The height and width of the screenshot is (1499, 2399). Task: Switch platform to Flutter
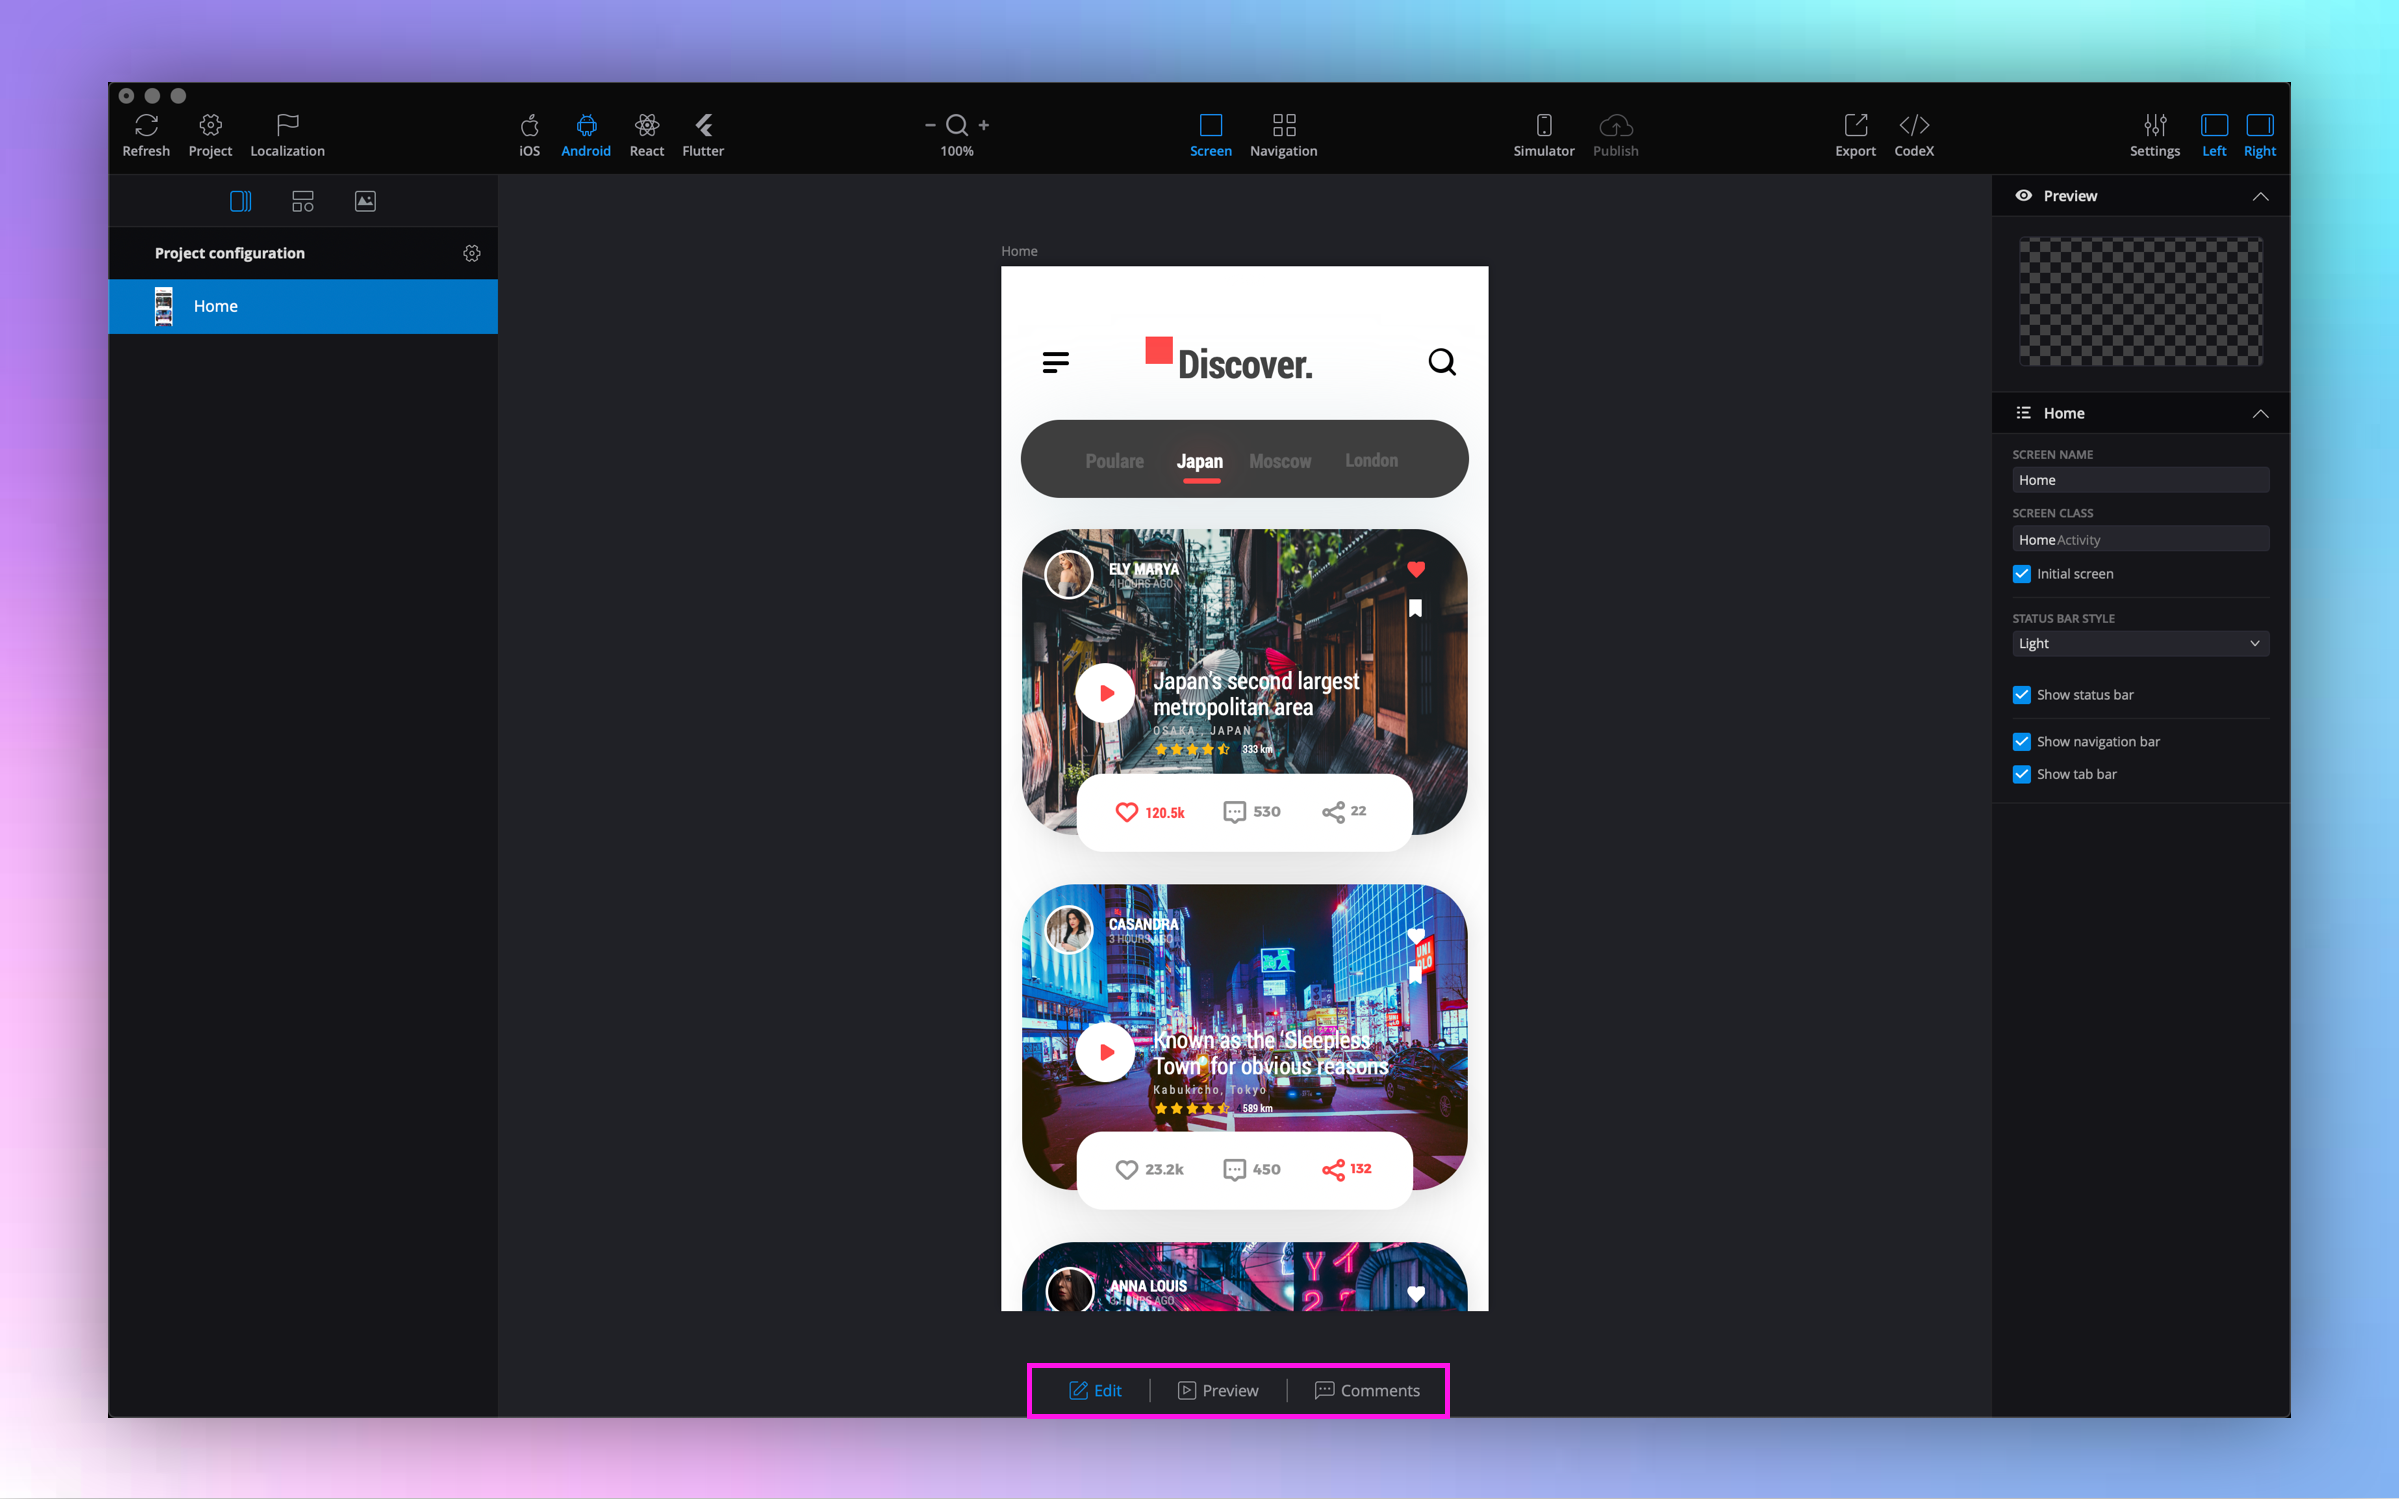(703, 126)
